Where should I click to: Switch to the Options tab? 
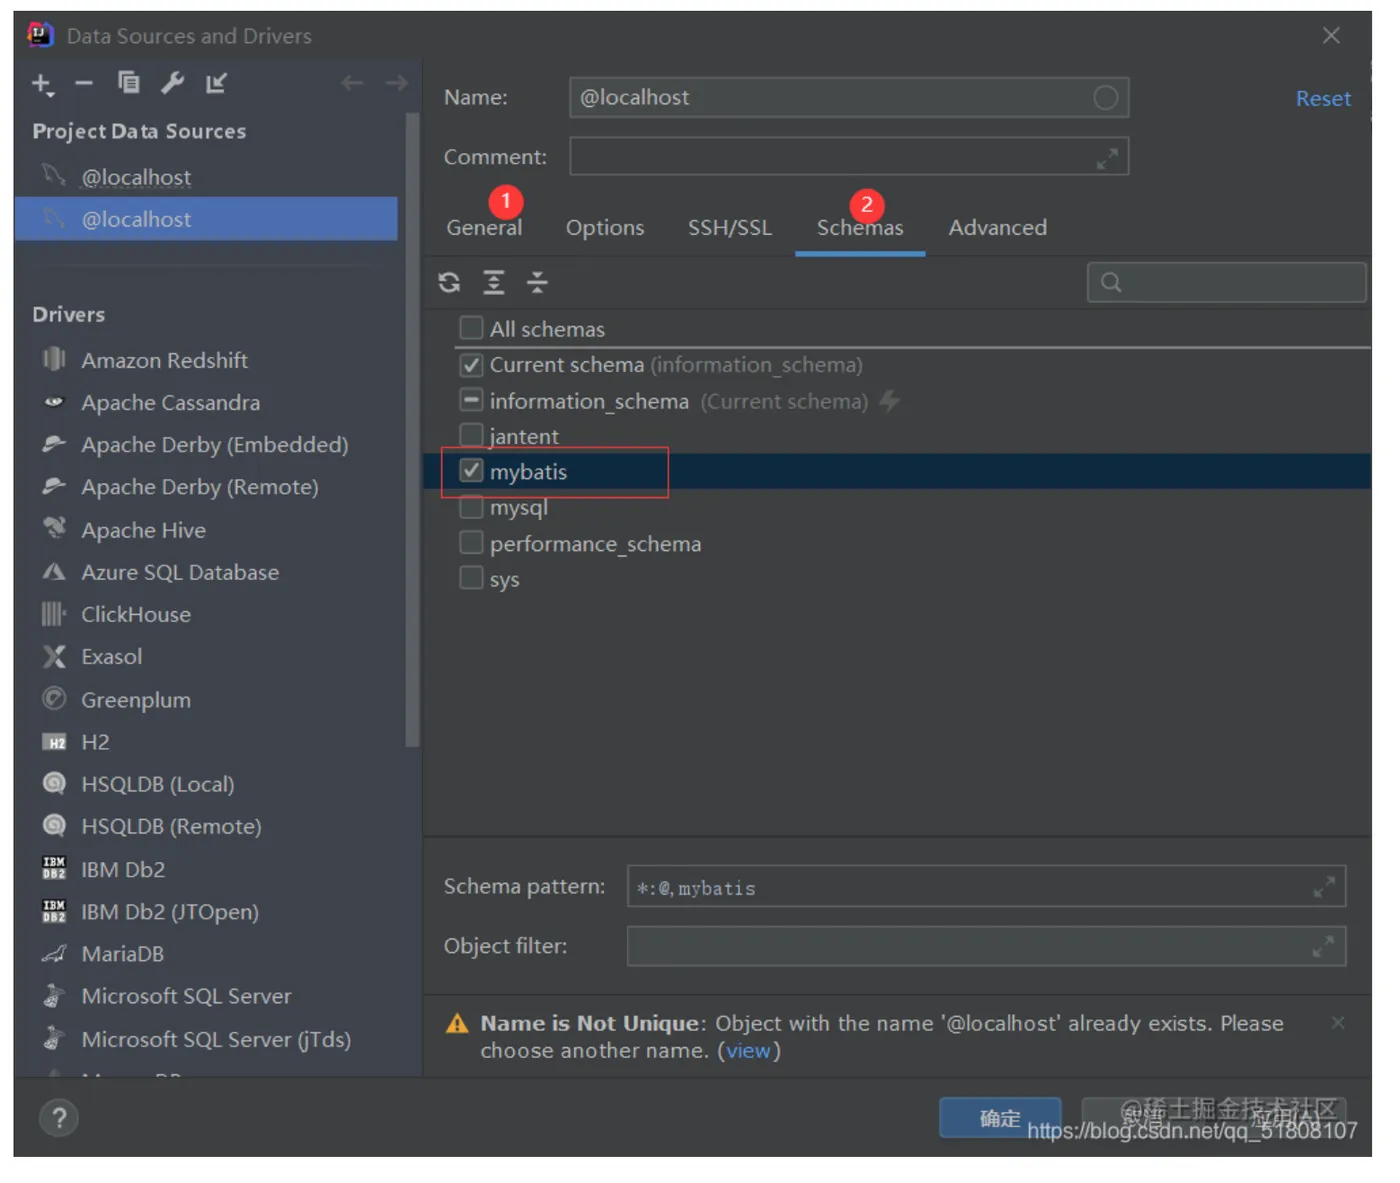coord(605,228)
